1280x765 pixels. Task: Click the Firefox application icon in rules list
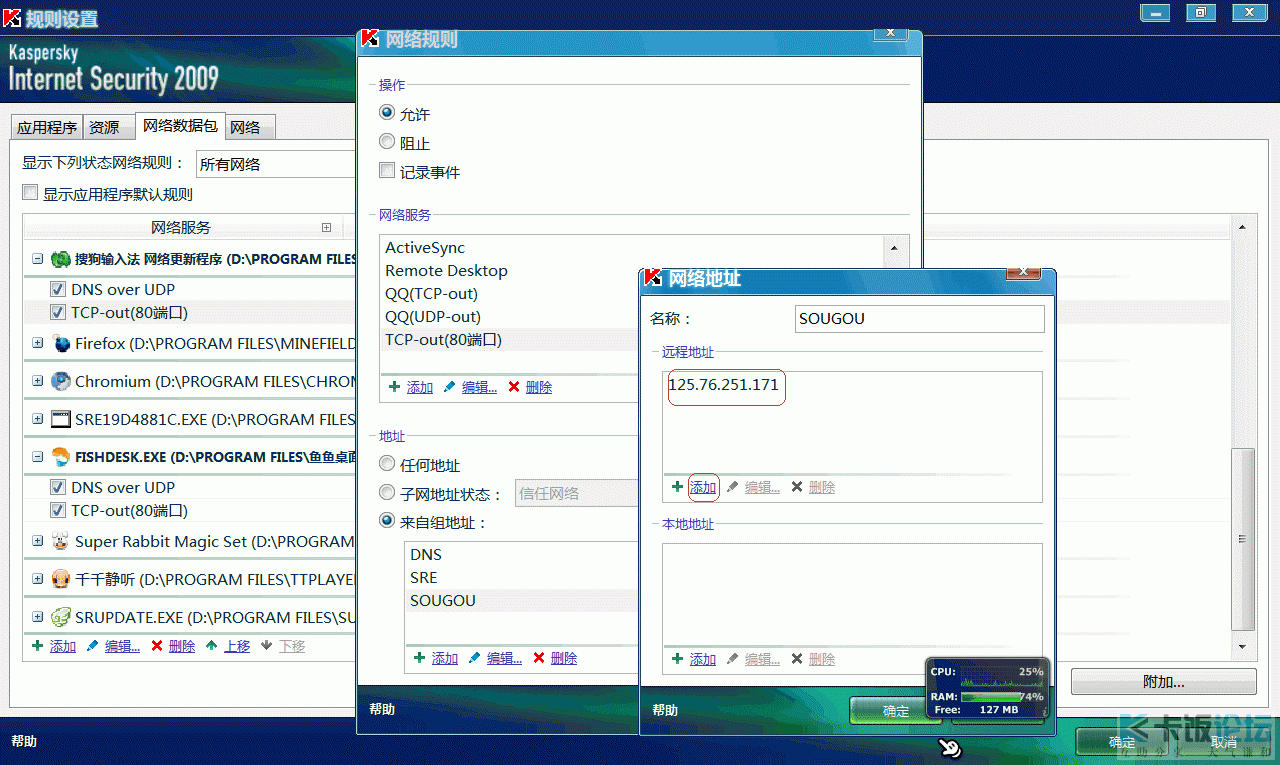click(61, 343)
